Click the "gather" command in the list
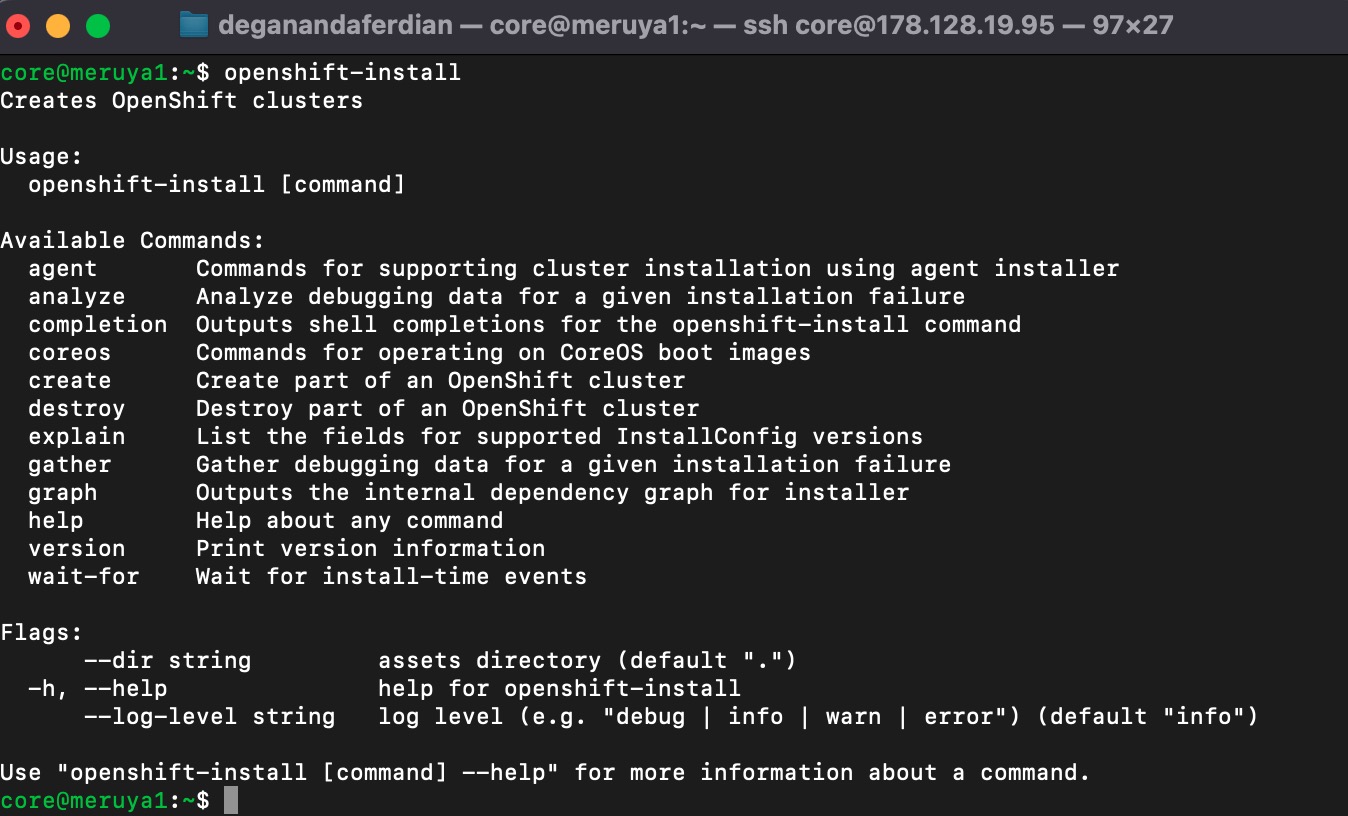The height and width of the screenshot is (816, 1348). click(x=69, y=464)
